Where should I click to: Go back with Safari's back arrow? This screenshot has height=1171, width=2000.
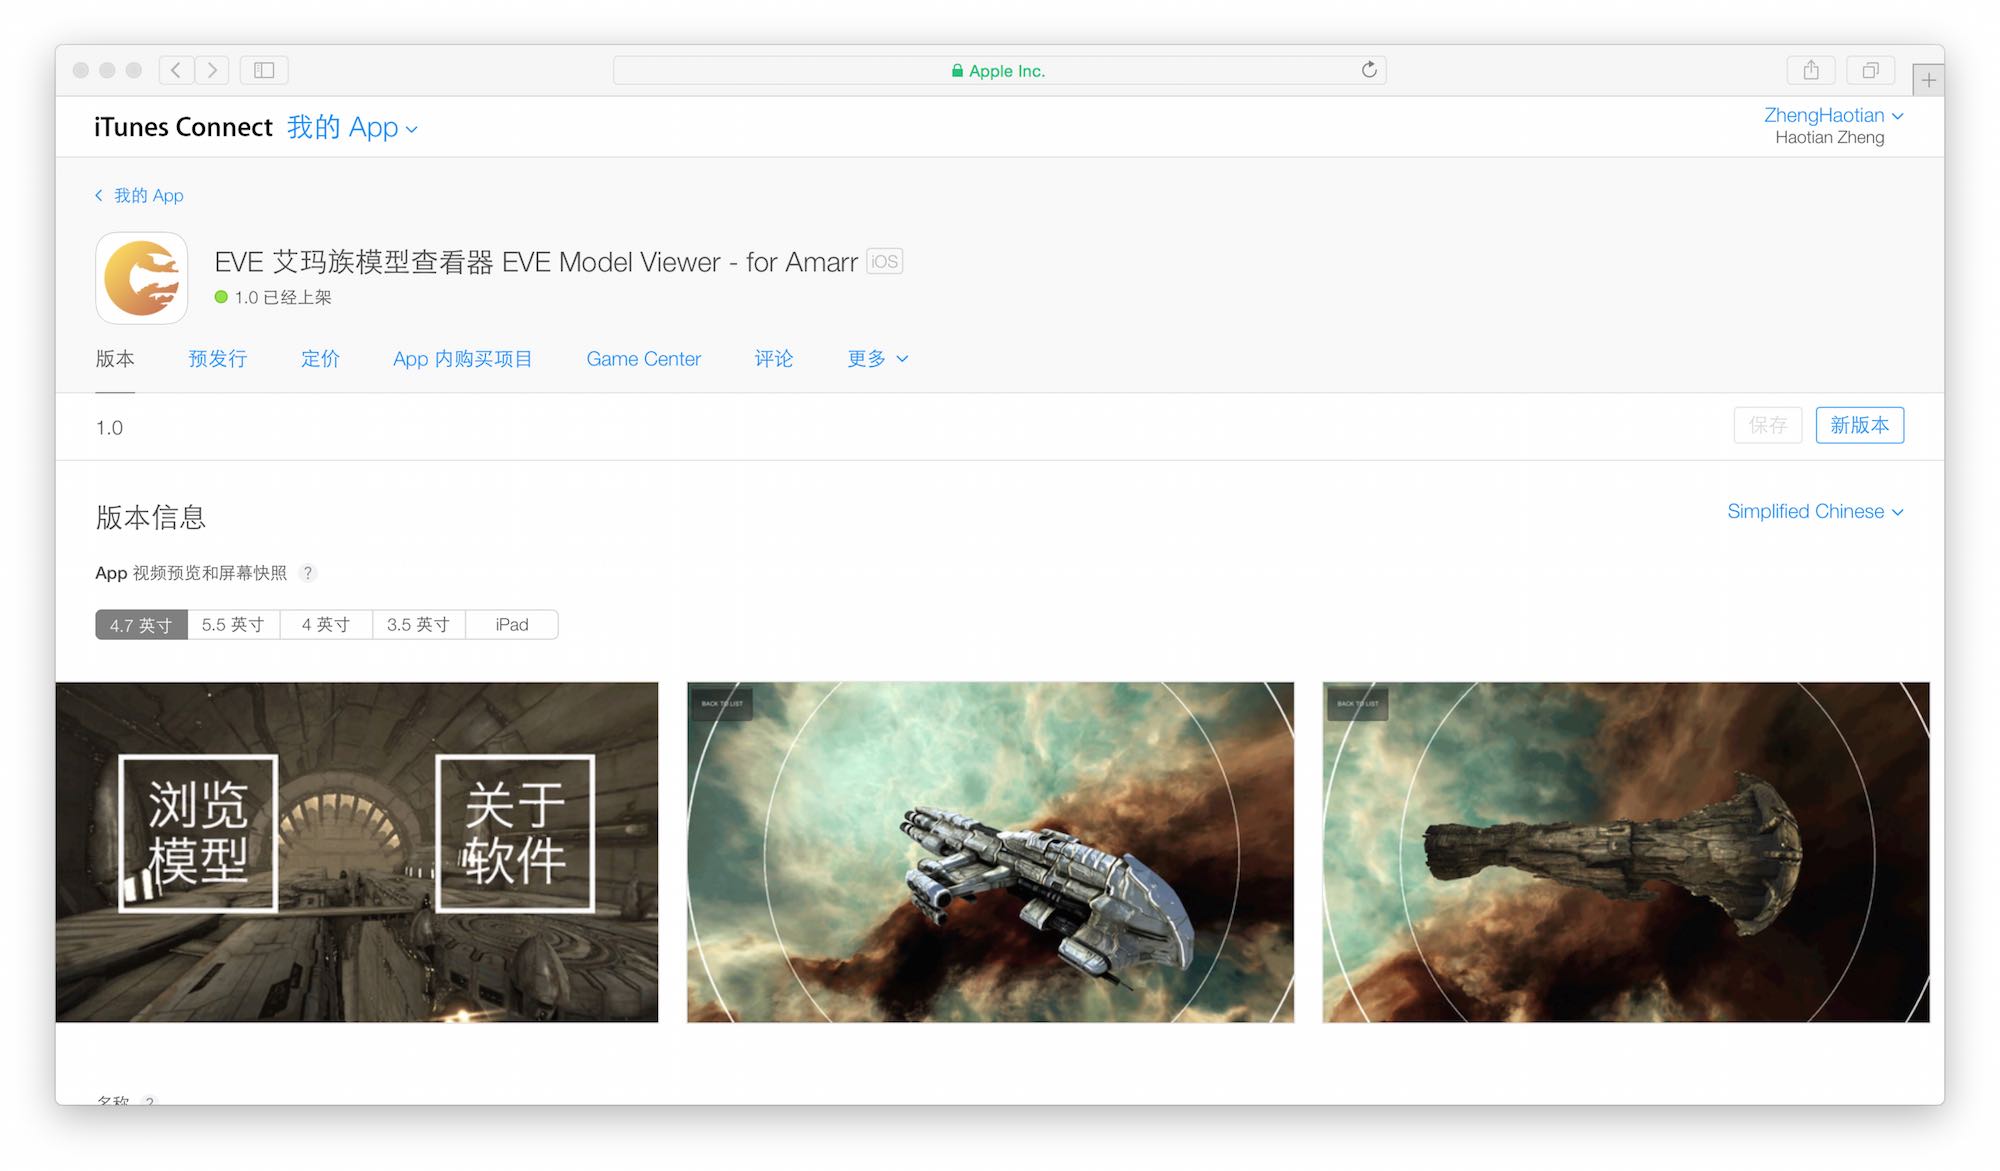point(176,70)
